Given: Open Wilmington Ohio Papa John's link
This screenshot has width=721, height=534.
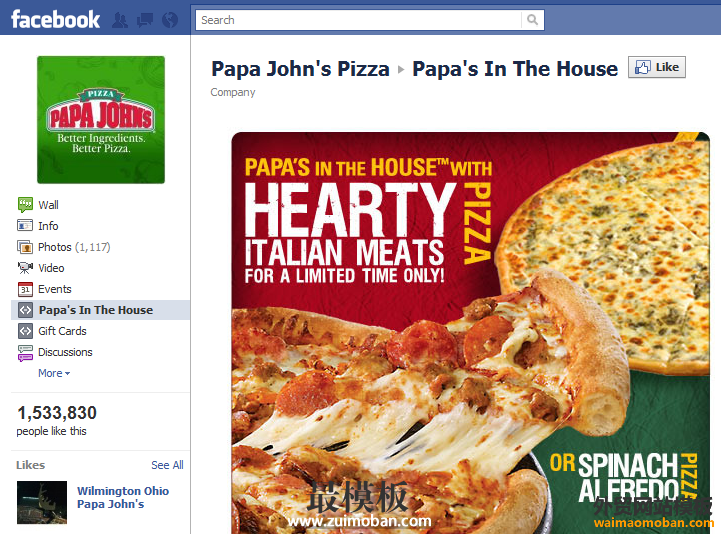Looking at the screenshot, I should [123, 497].
